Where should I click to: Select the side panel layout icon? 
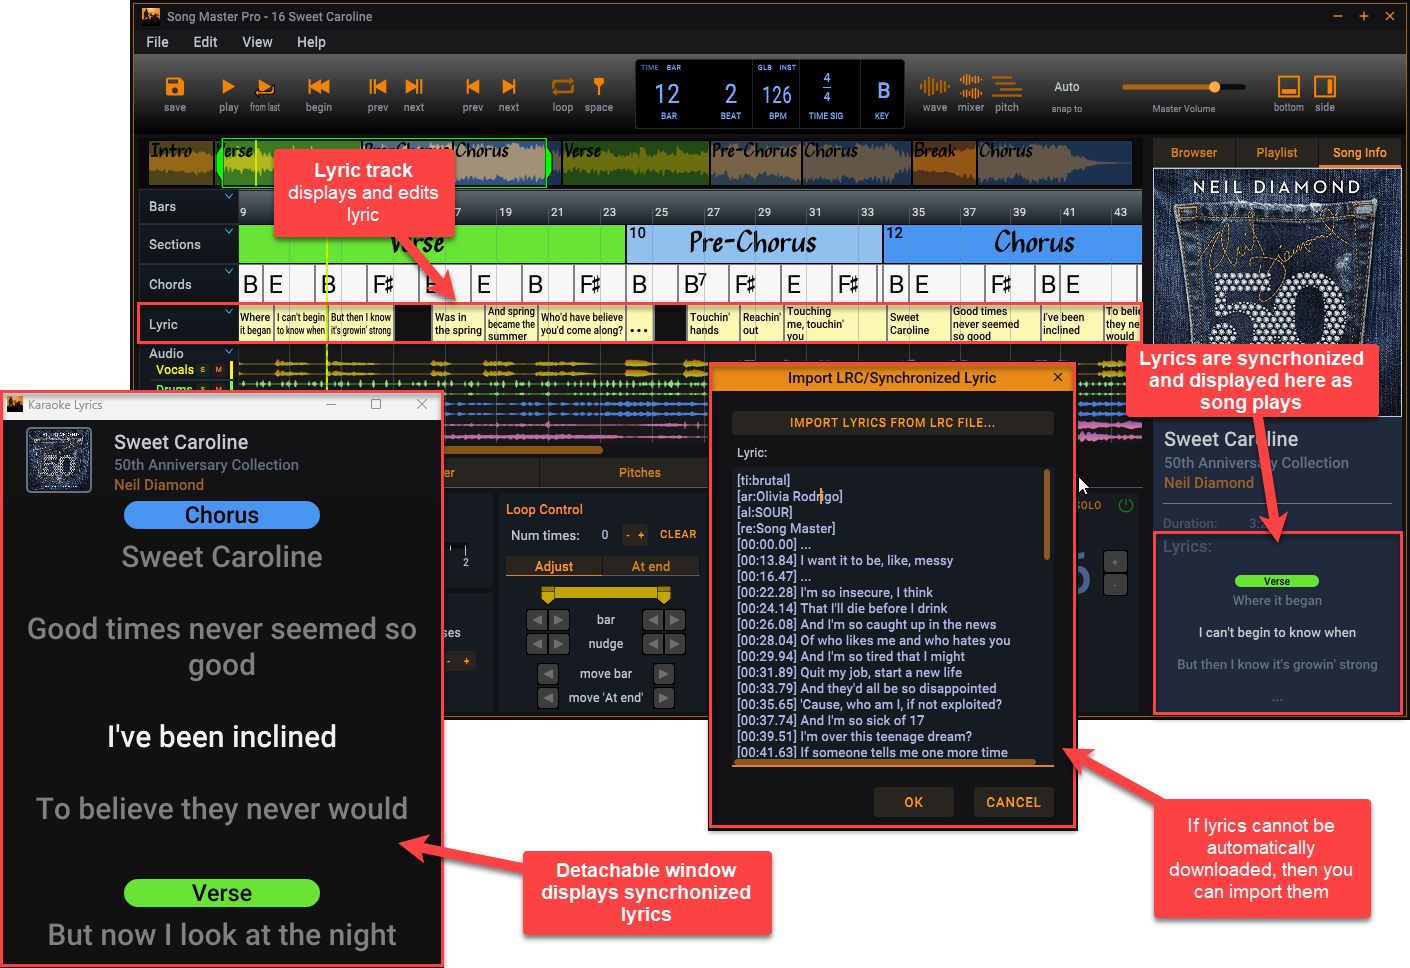[1324, 88]
